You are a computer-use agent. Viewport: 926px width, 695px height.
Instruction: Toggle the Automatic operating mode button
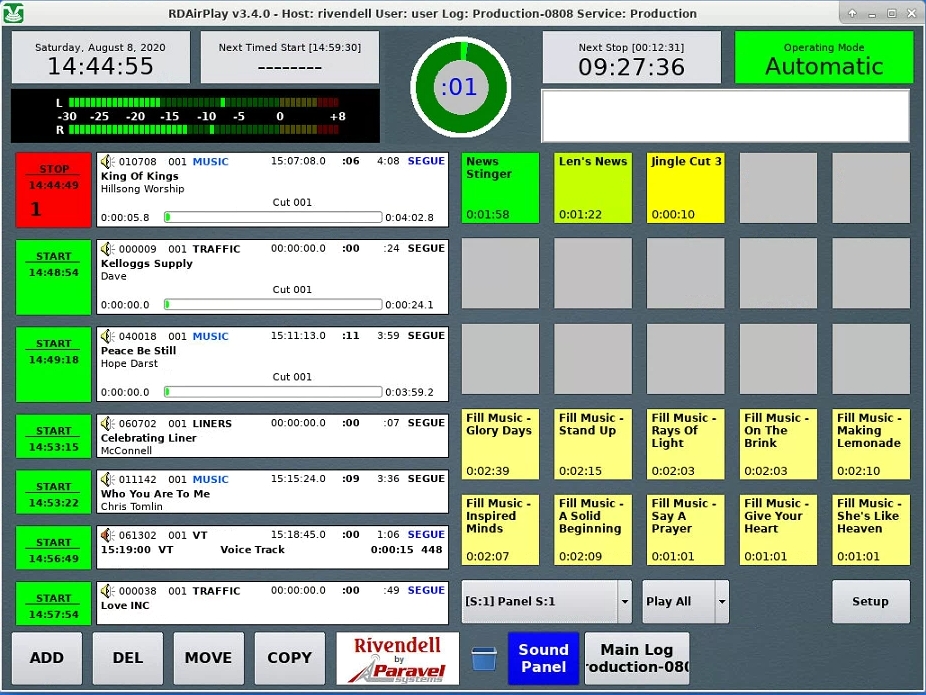point(823,58)
